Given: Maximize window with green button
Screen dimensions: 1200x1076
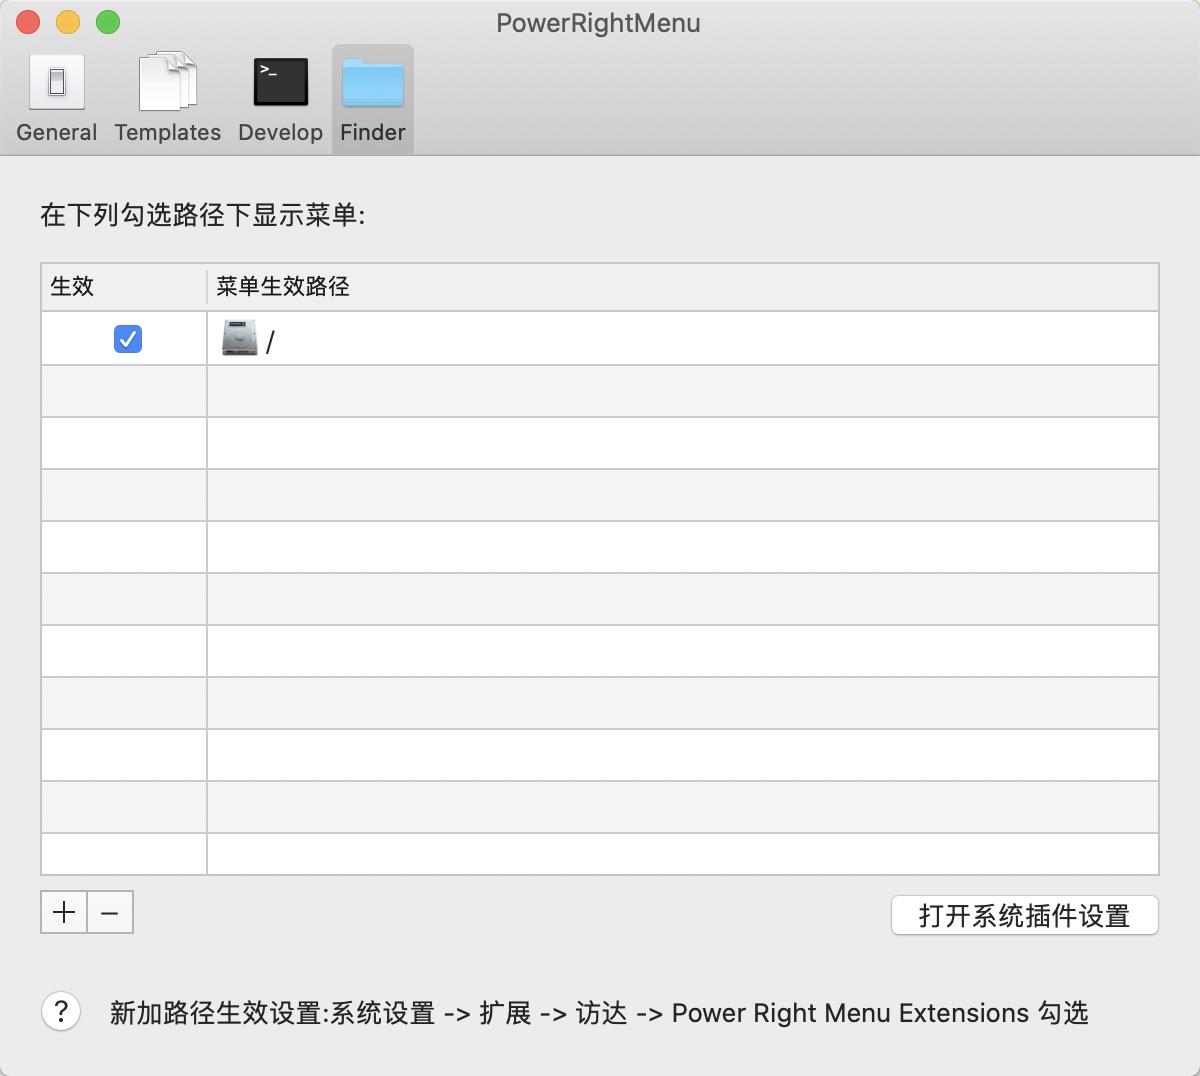Looking at the screenshot, I should click(x=108, y=22).
